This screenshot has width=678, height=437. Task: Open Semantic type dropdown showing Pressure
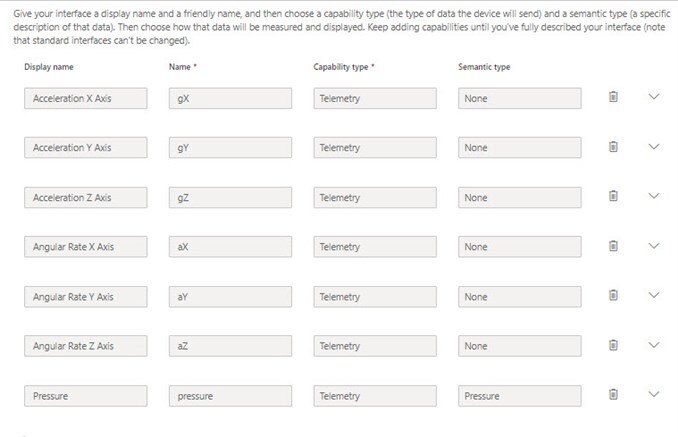coord(519,396)
